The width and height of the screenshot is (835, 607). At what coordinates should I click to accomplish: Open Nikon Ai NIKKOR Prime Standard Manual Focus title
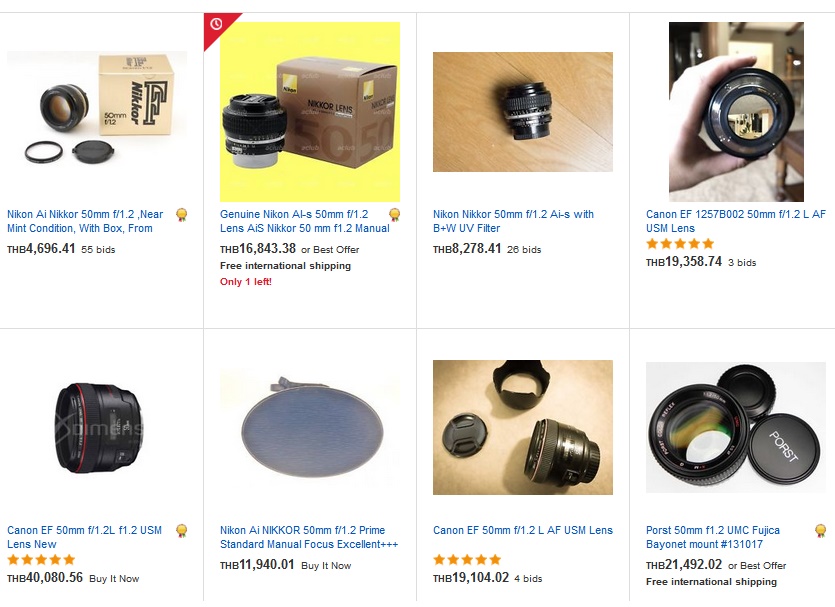pos(309,537)
